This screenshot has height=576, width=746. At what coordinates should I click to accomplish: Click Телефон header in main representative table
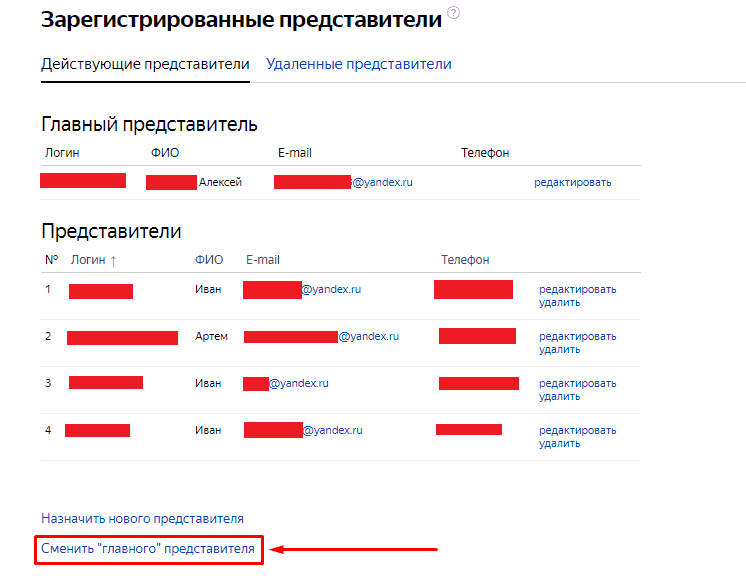(485, 153)
